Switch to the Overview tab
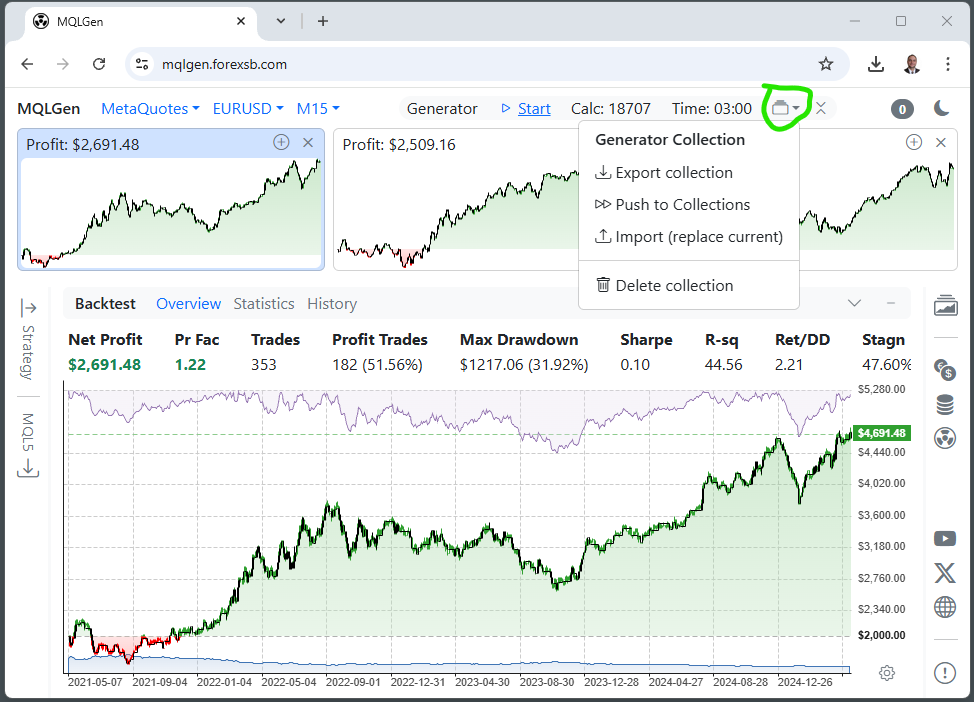Viewport: 974px width, 702px height. [x=188, y=304]
